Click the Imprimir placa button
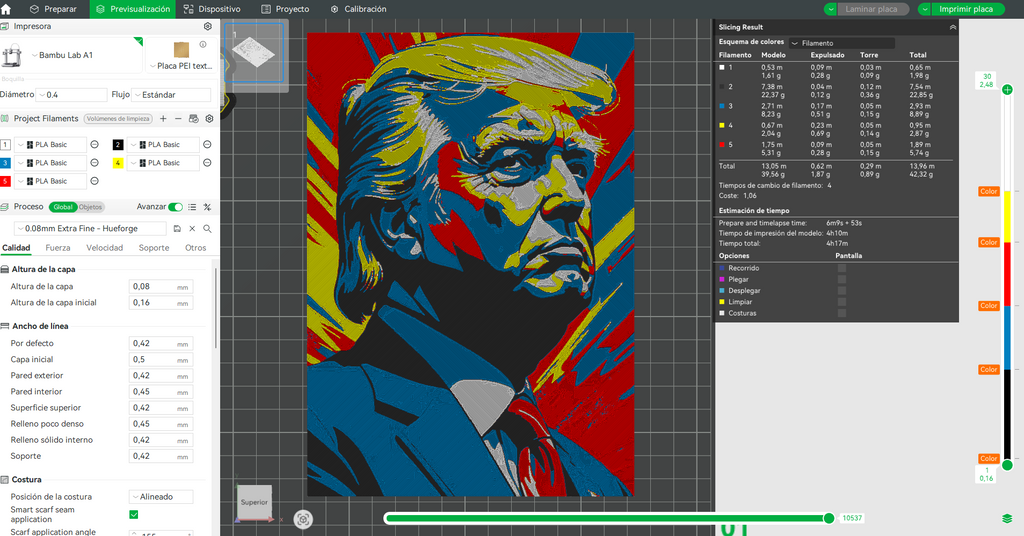 pos(966,9)
